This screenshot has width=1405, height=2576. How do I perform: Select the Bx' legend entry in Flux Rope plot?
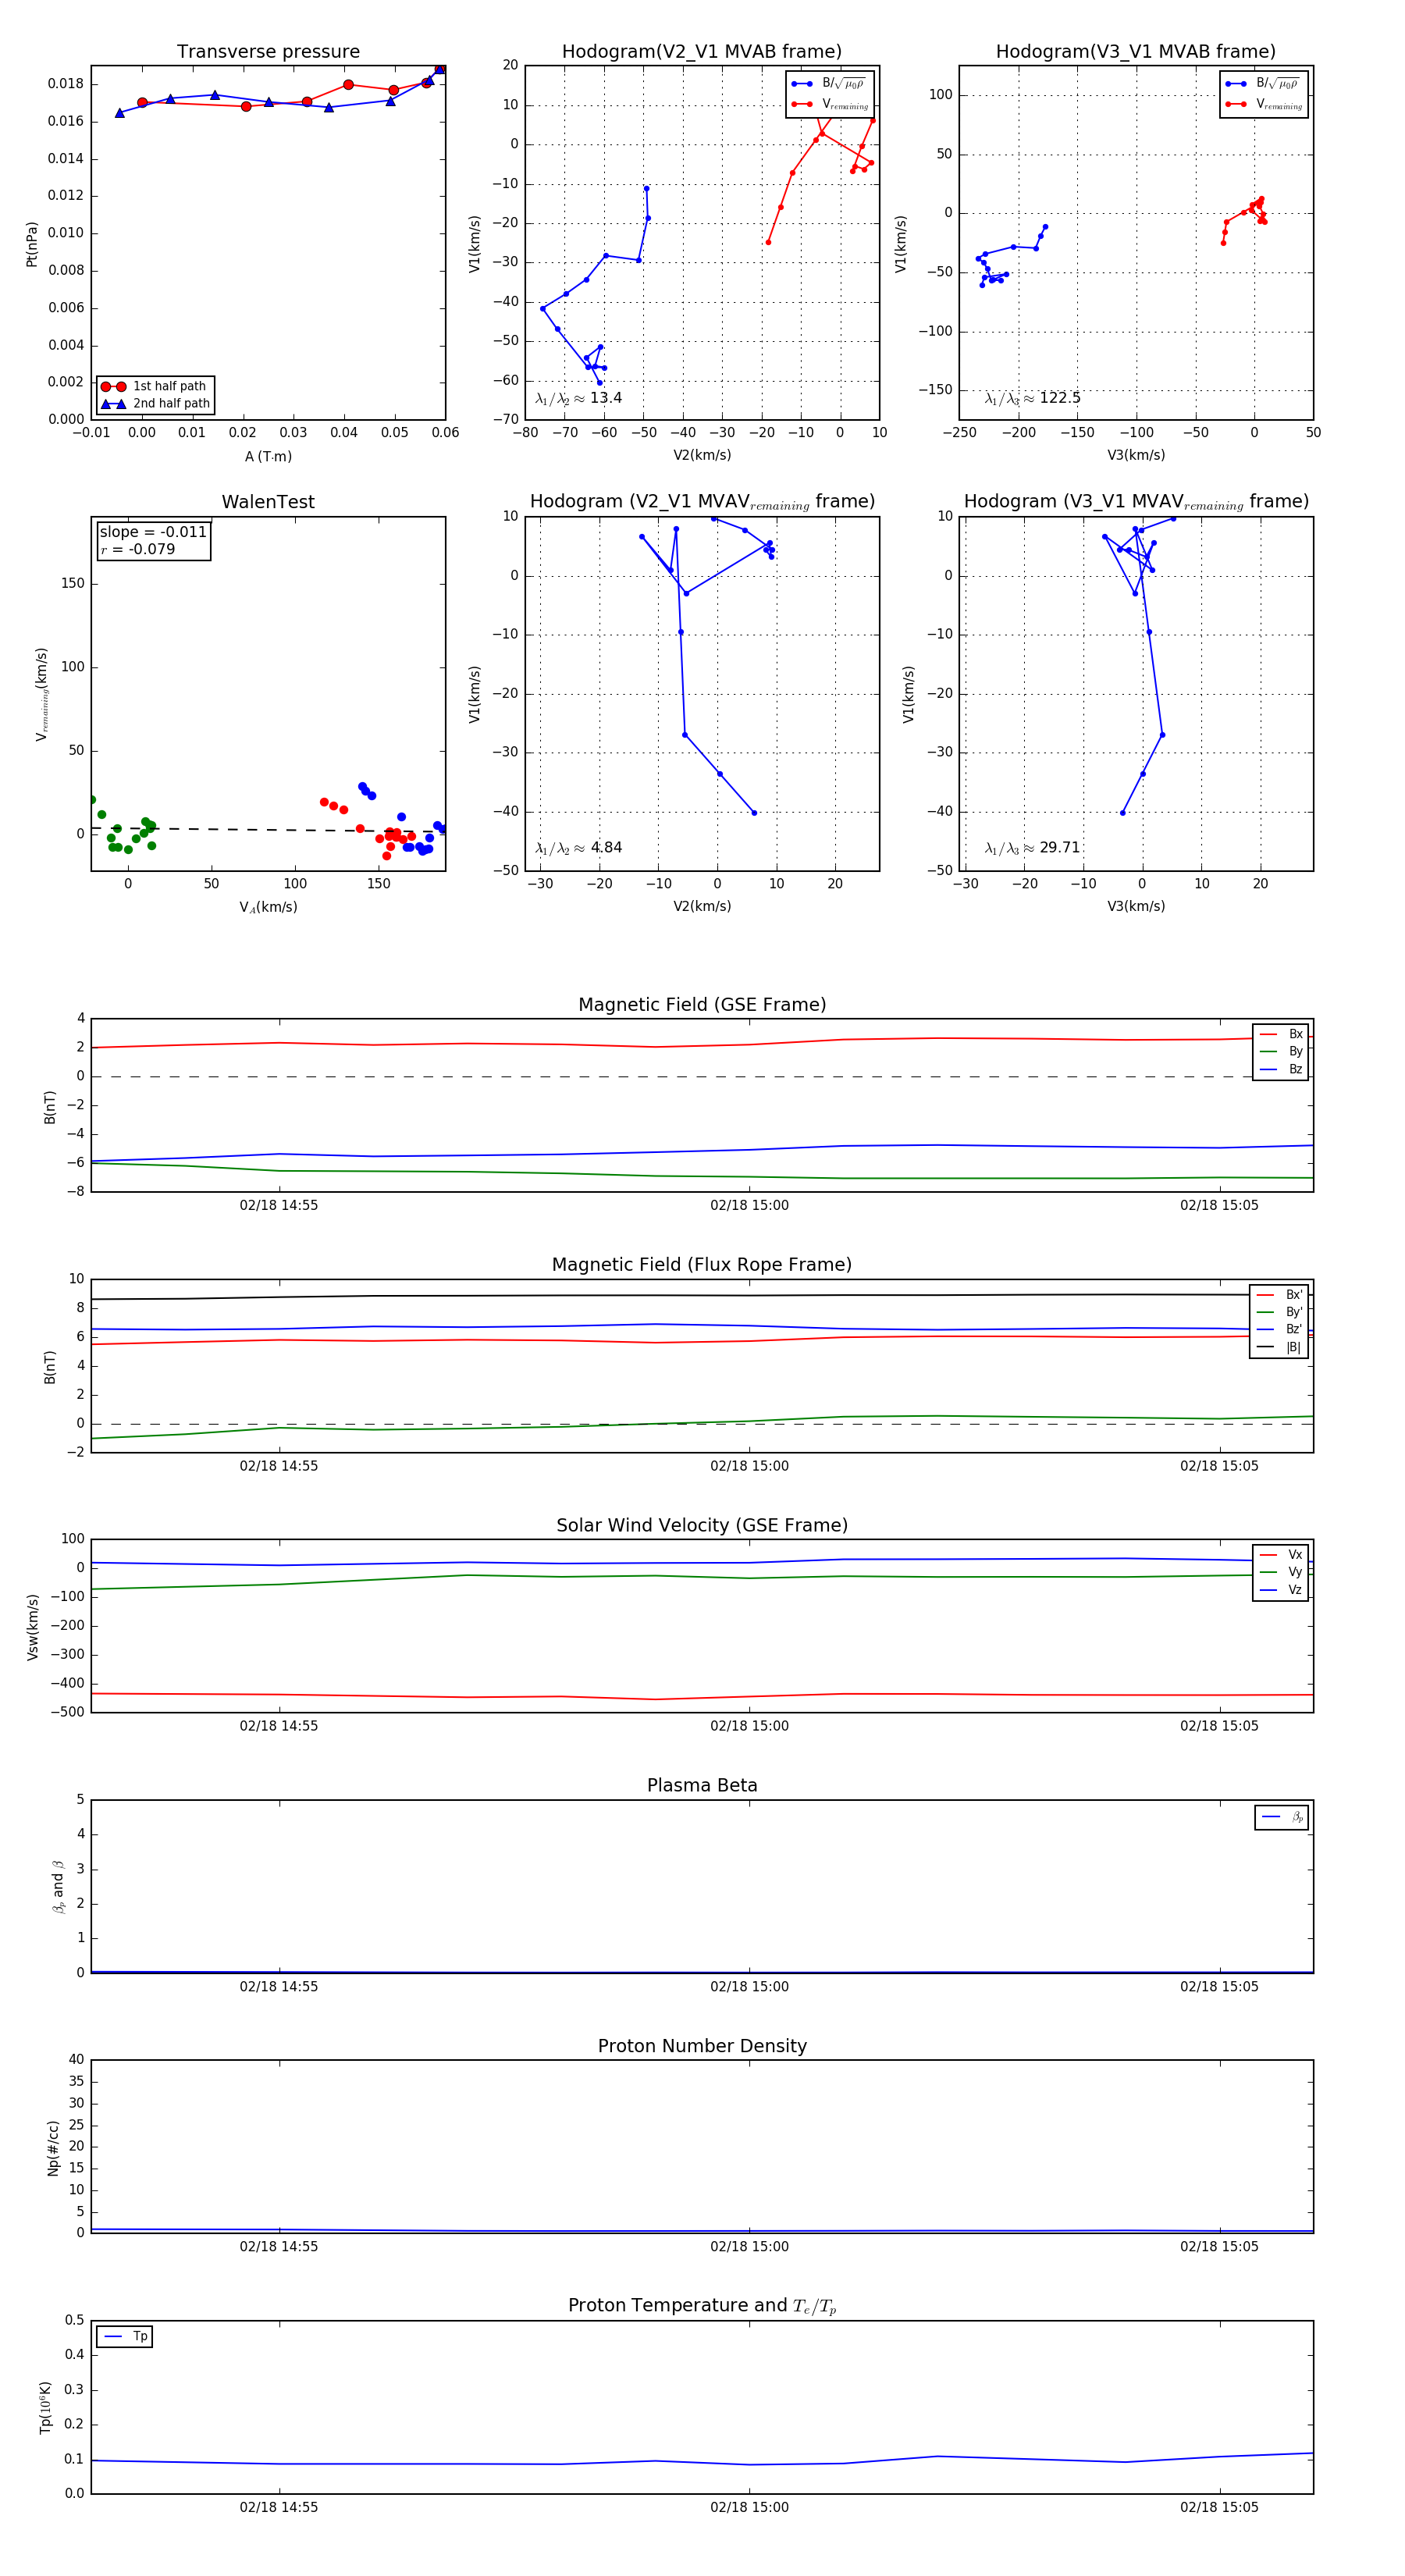coord(1279,1294)
